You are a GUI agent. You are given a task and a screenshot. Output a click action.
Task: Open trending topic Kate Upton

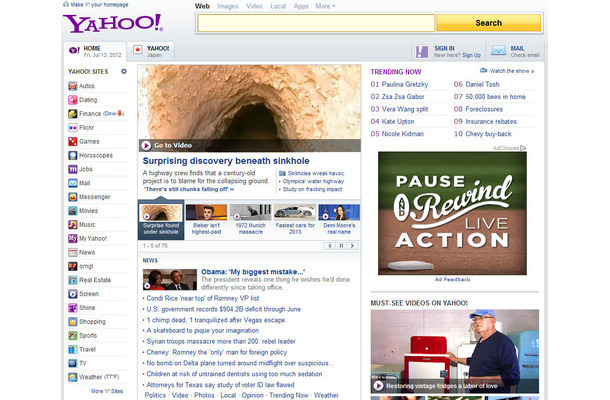pyautogui.click(x=398, y=121)
